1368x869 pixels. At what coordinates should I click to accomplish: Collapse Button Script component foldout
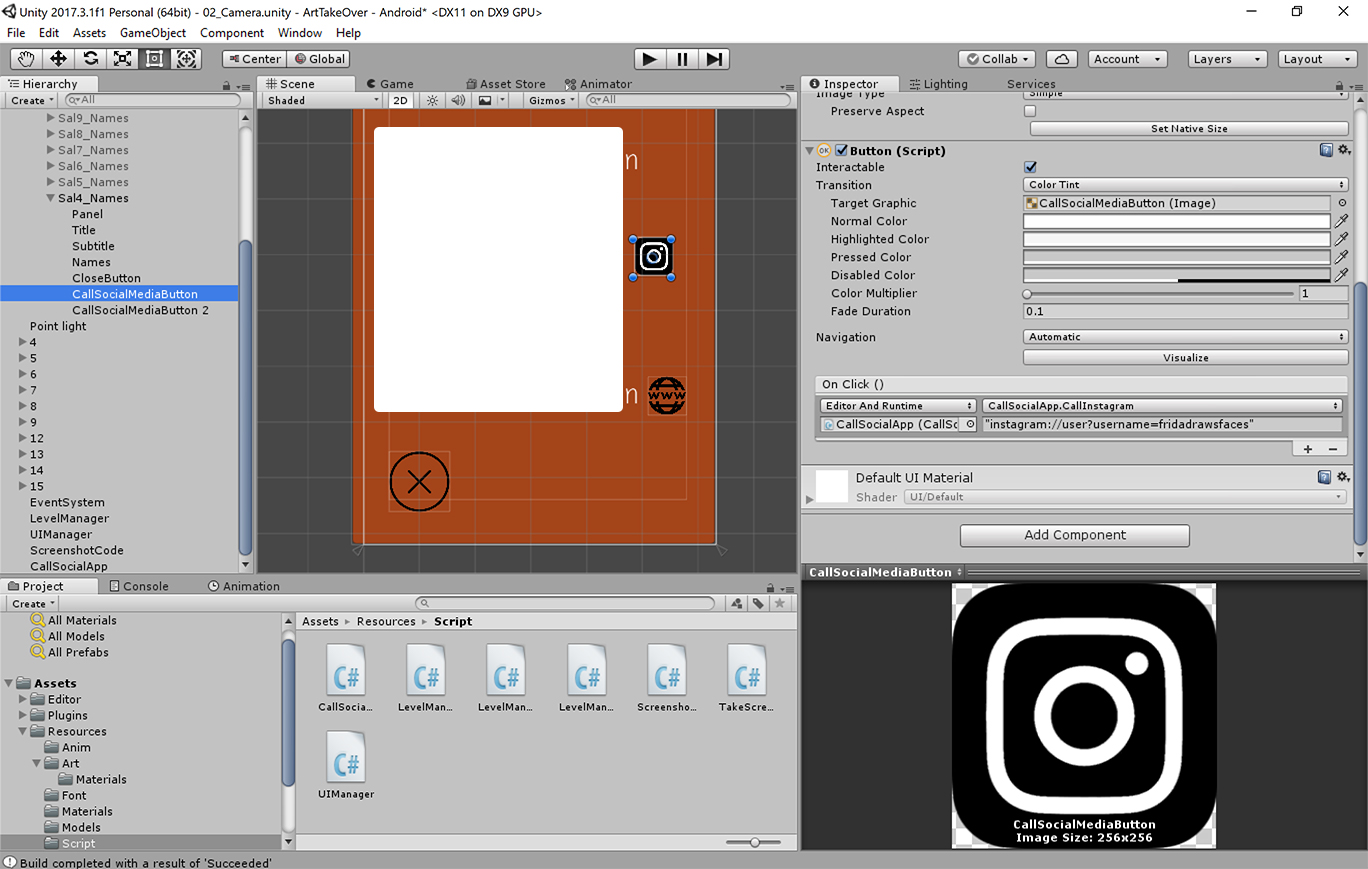pyautogui.click(x=810, y=151)
